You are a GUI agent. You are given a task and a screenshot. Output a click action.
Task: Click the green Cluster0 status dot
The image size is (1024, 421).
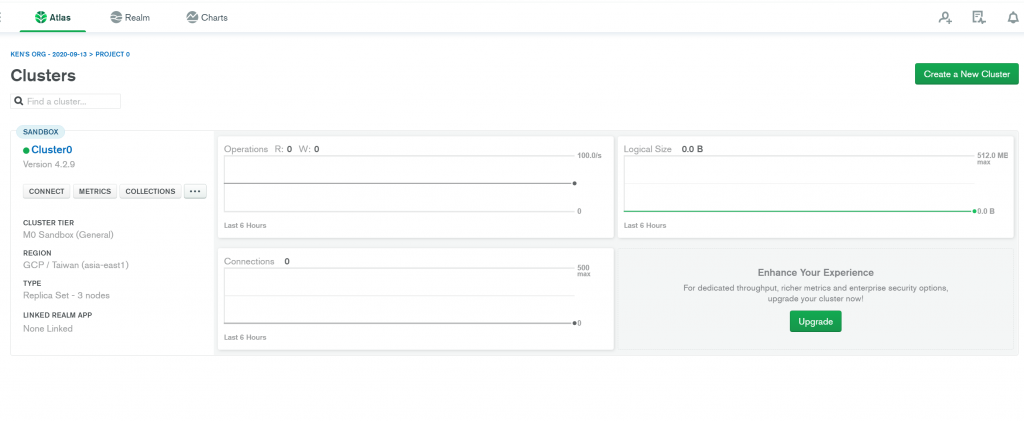point(26,151)
